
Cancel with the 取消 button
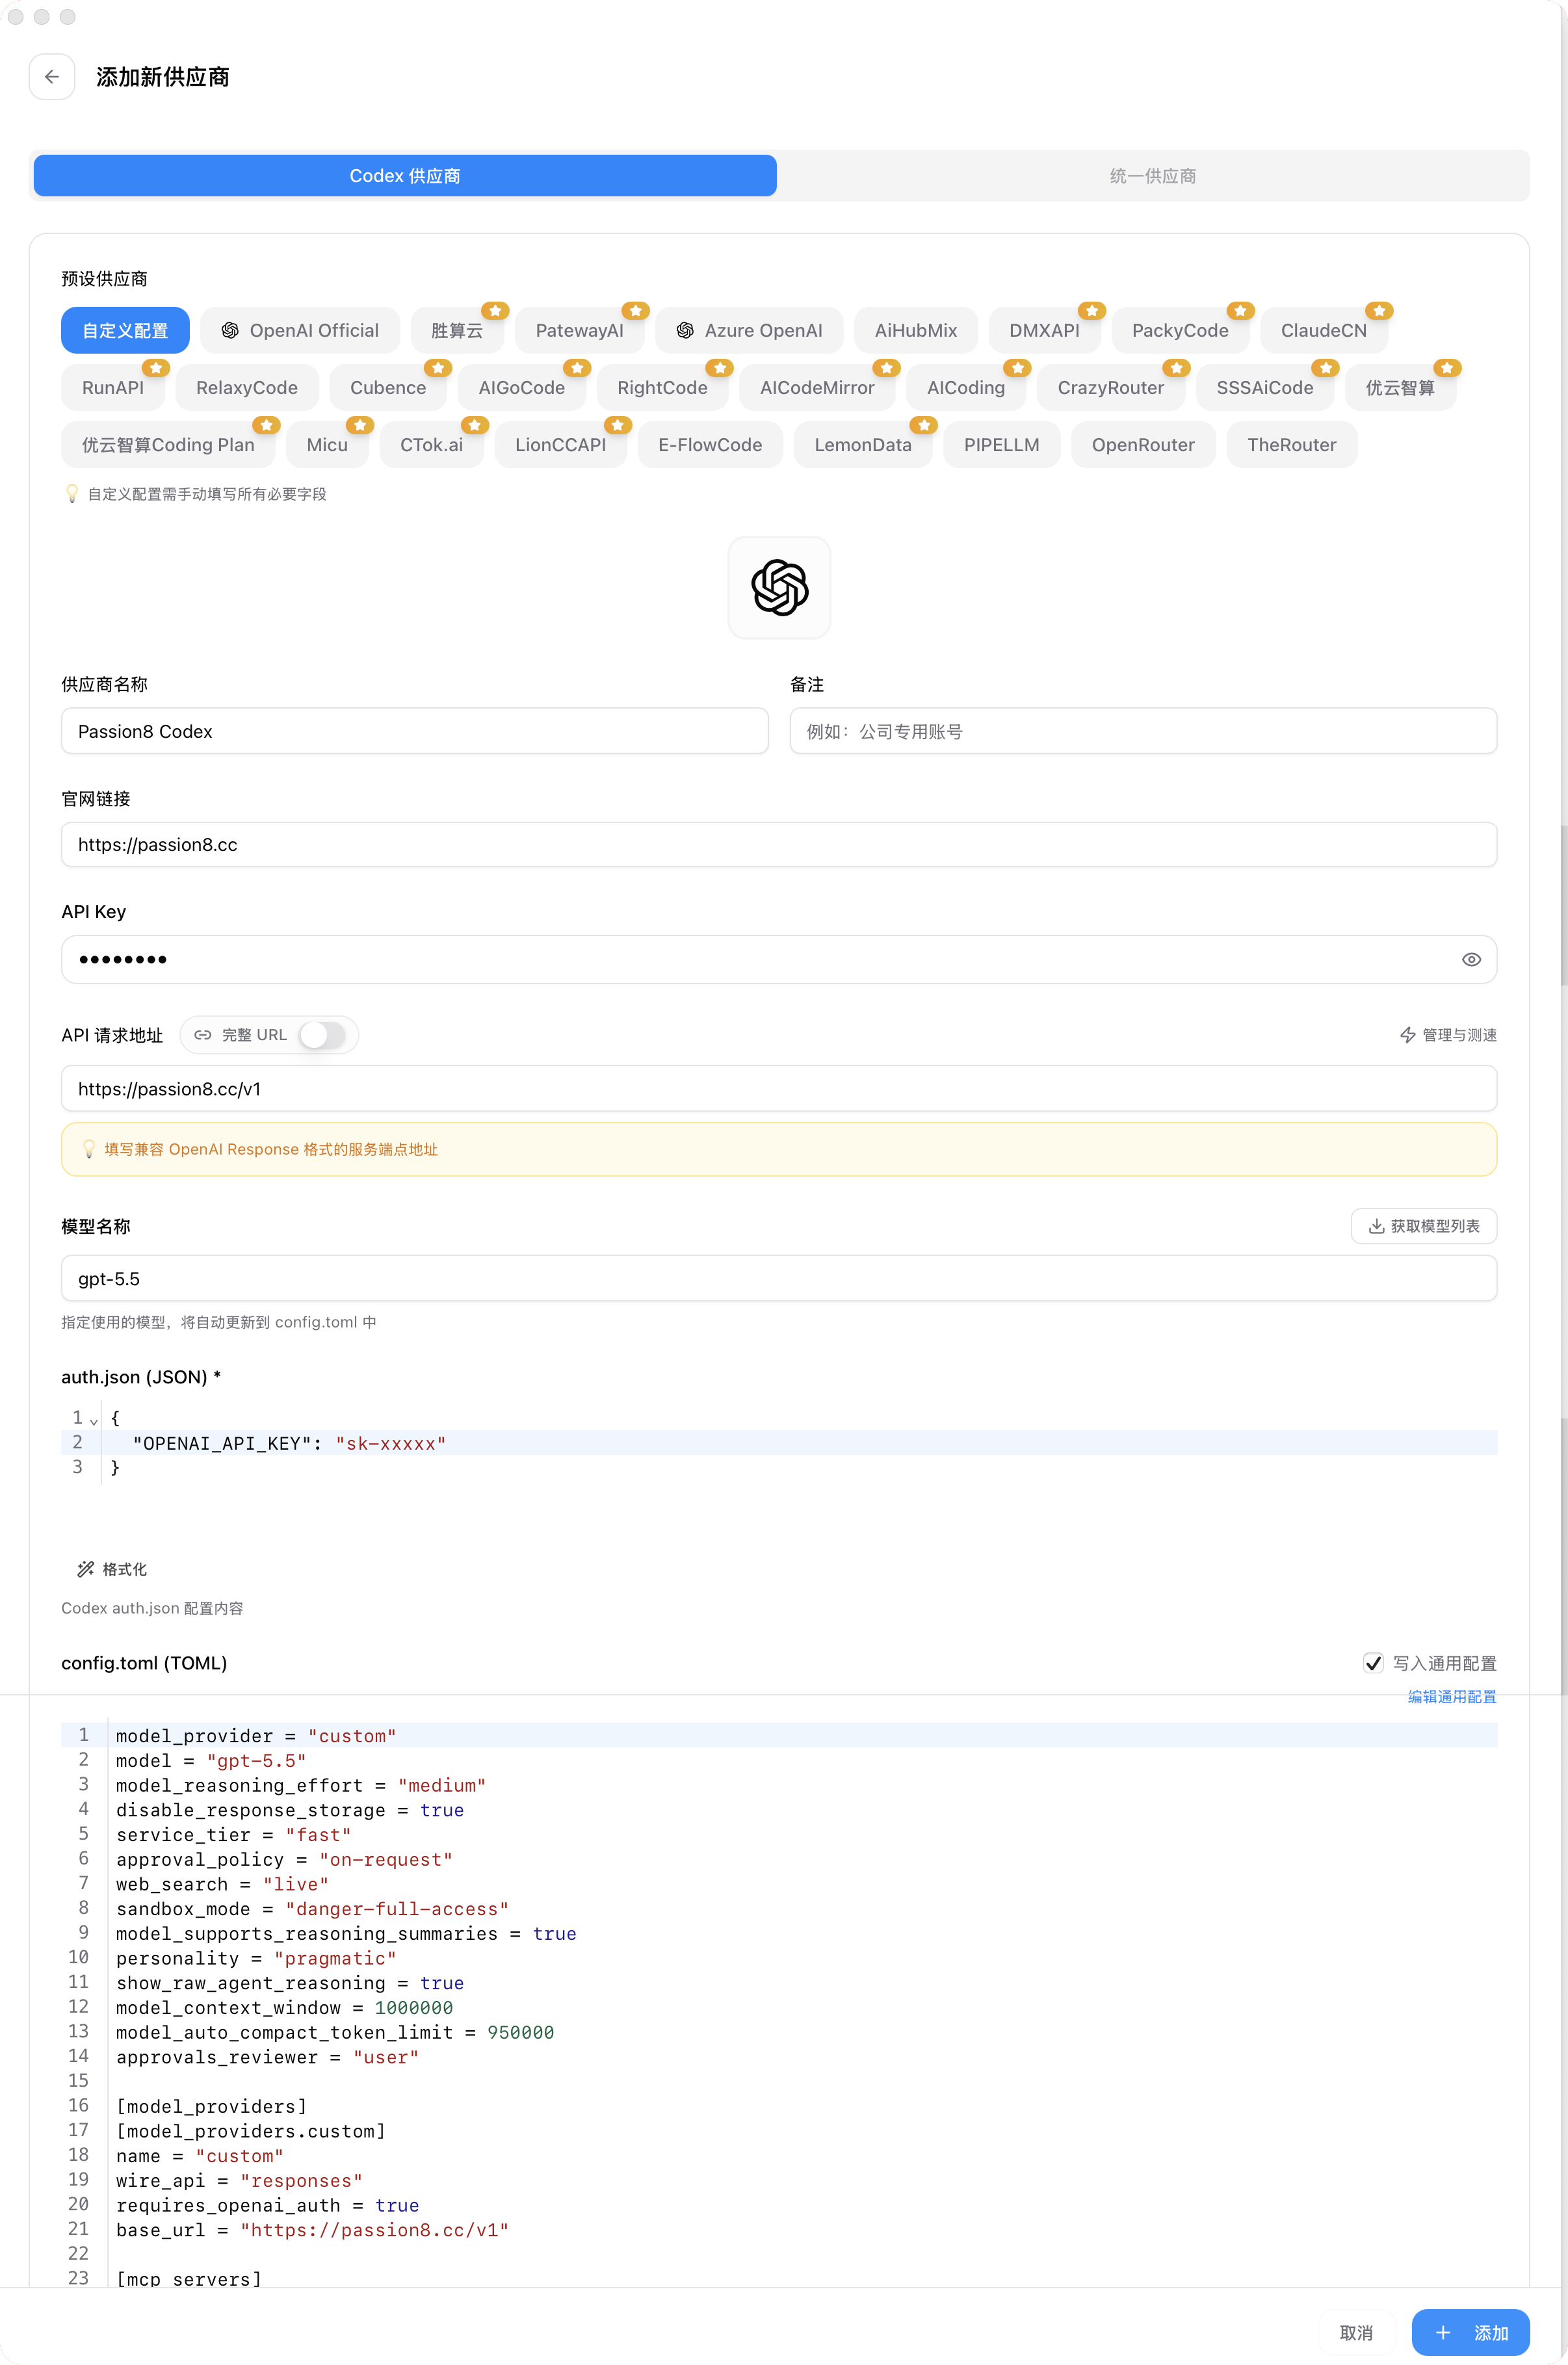[1356, 2332]
